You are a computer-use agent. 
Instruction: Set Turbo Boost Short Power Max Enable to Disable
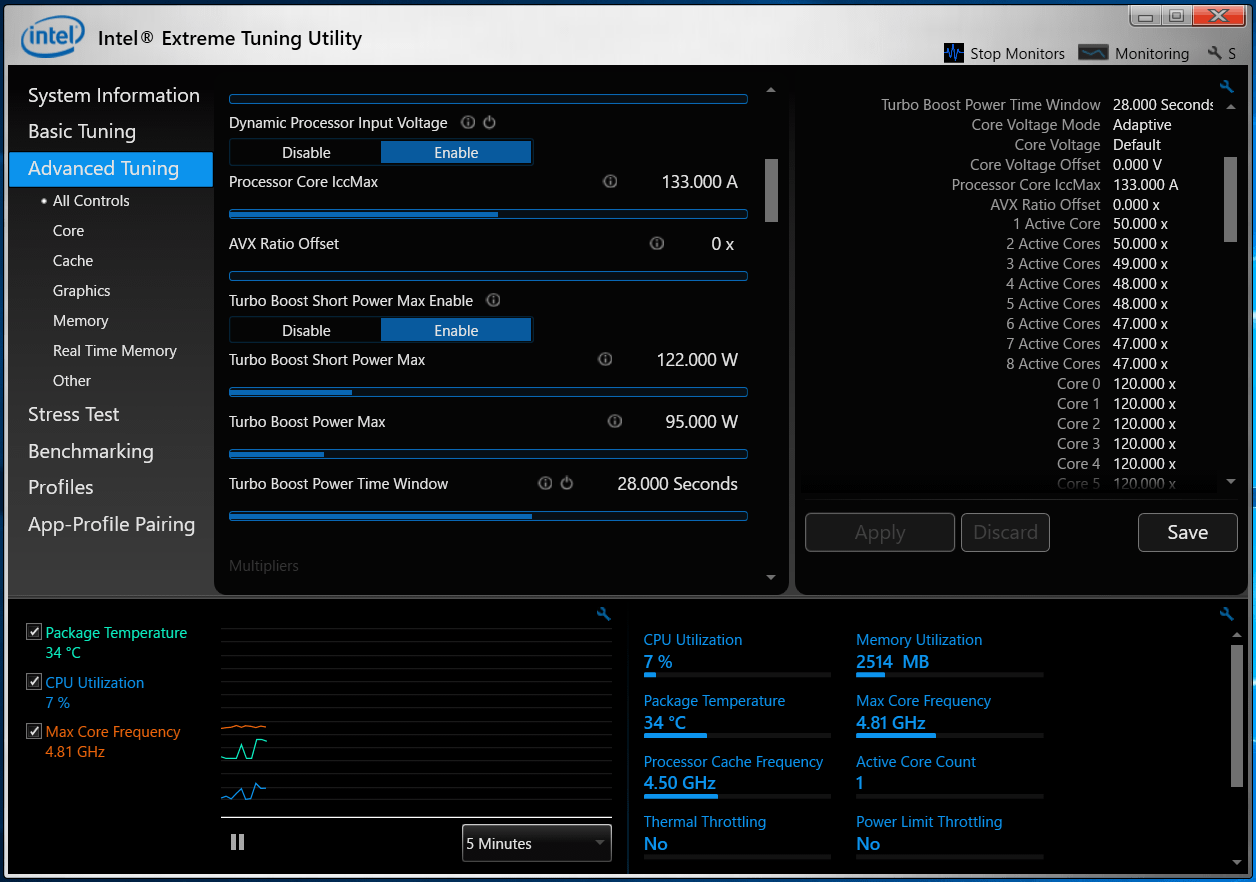[306, 330]
